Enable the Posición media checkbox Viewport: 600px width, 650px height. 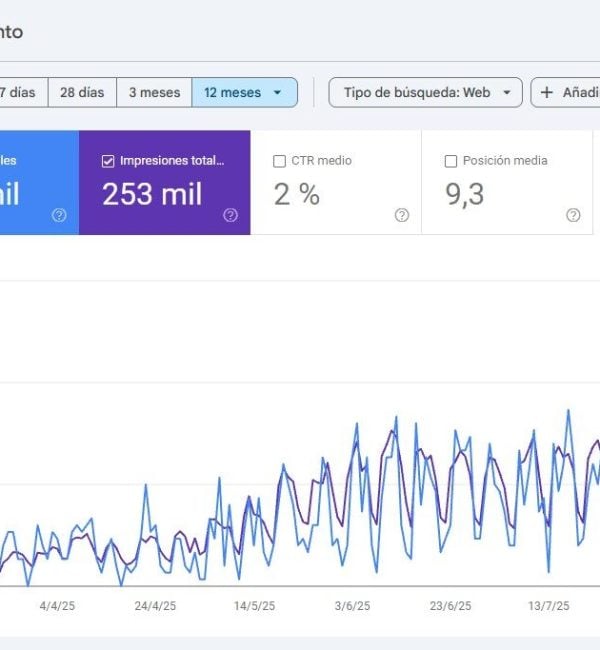click(x=451, y=161)
